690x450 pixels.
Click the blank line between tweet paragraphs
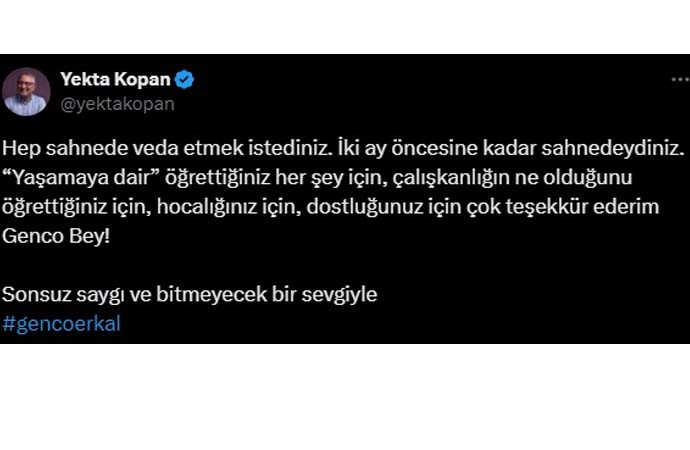tap(300, 267)
